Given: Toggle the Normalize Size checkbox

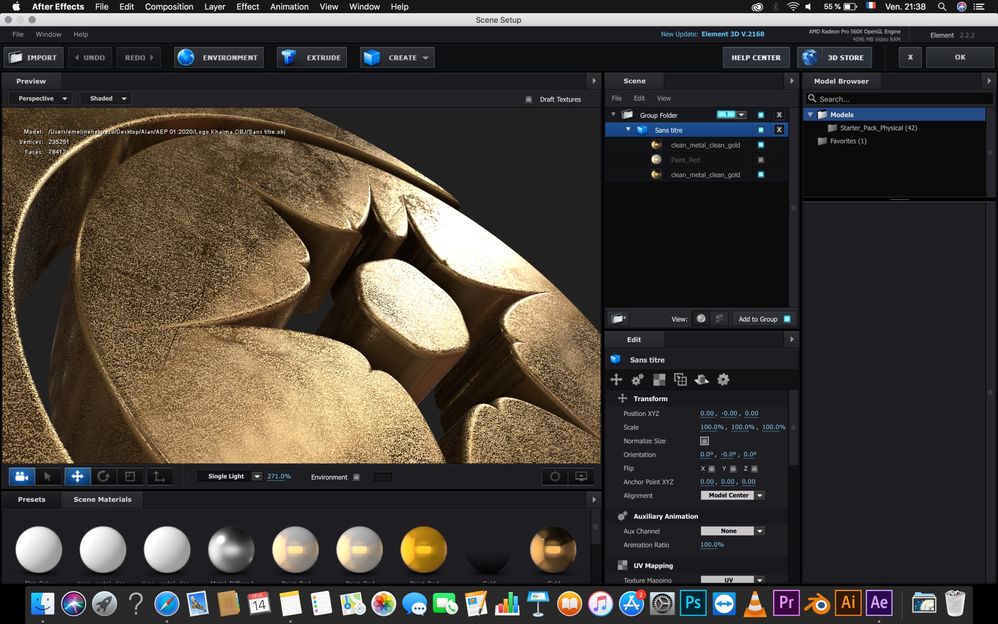Looking at the screenshot, I should coord(705,441).
